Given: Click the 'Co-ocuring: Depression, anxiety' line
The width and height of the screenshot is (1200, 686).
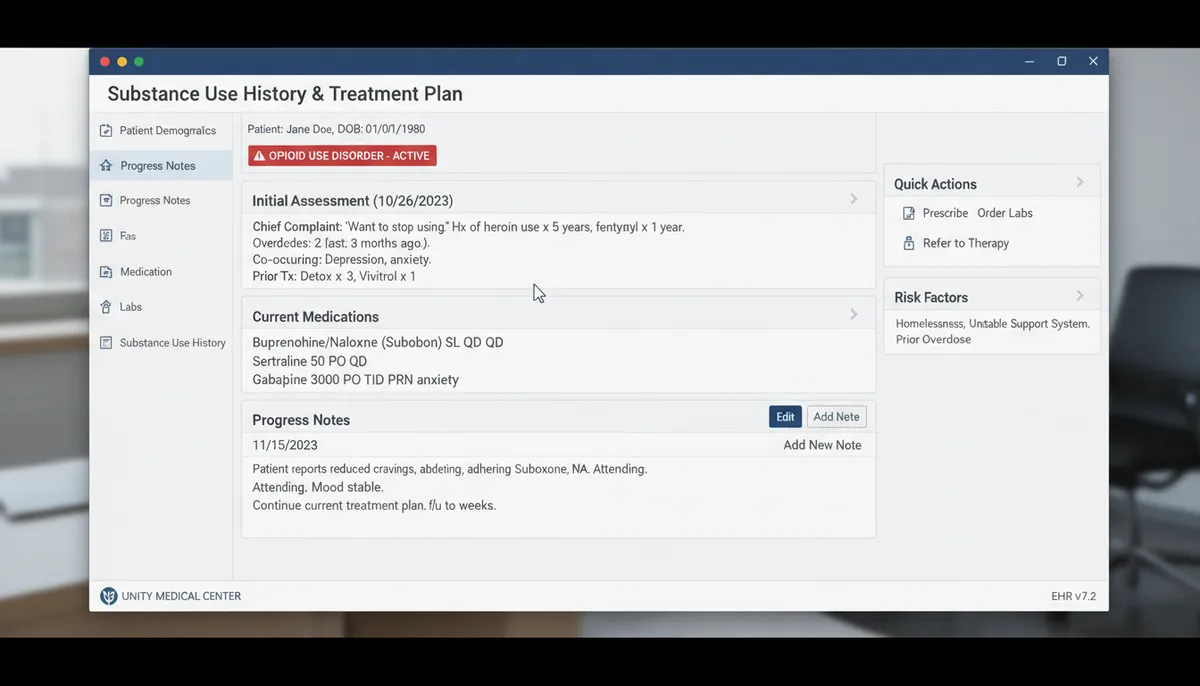Looking at the screenshot, I should click(x=342, y=260).
